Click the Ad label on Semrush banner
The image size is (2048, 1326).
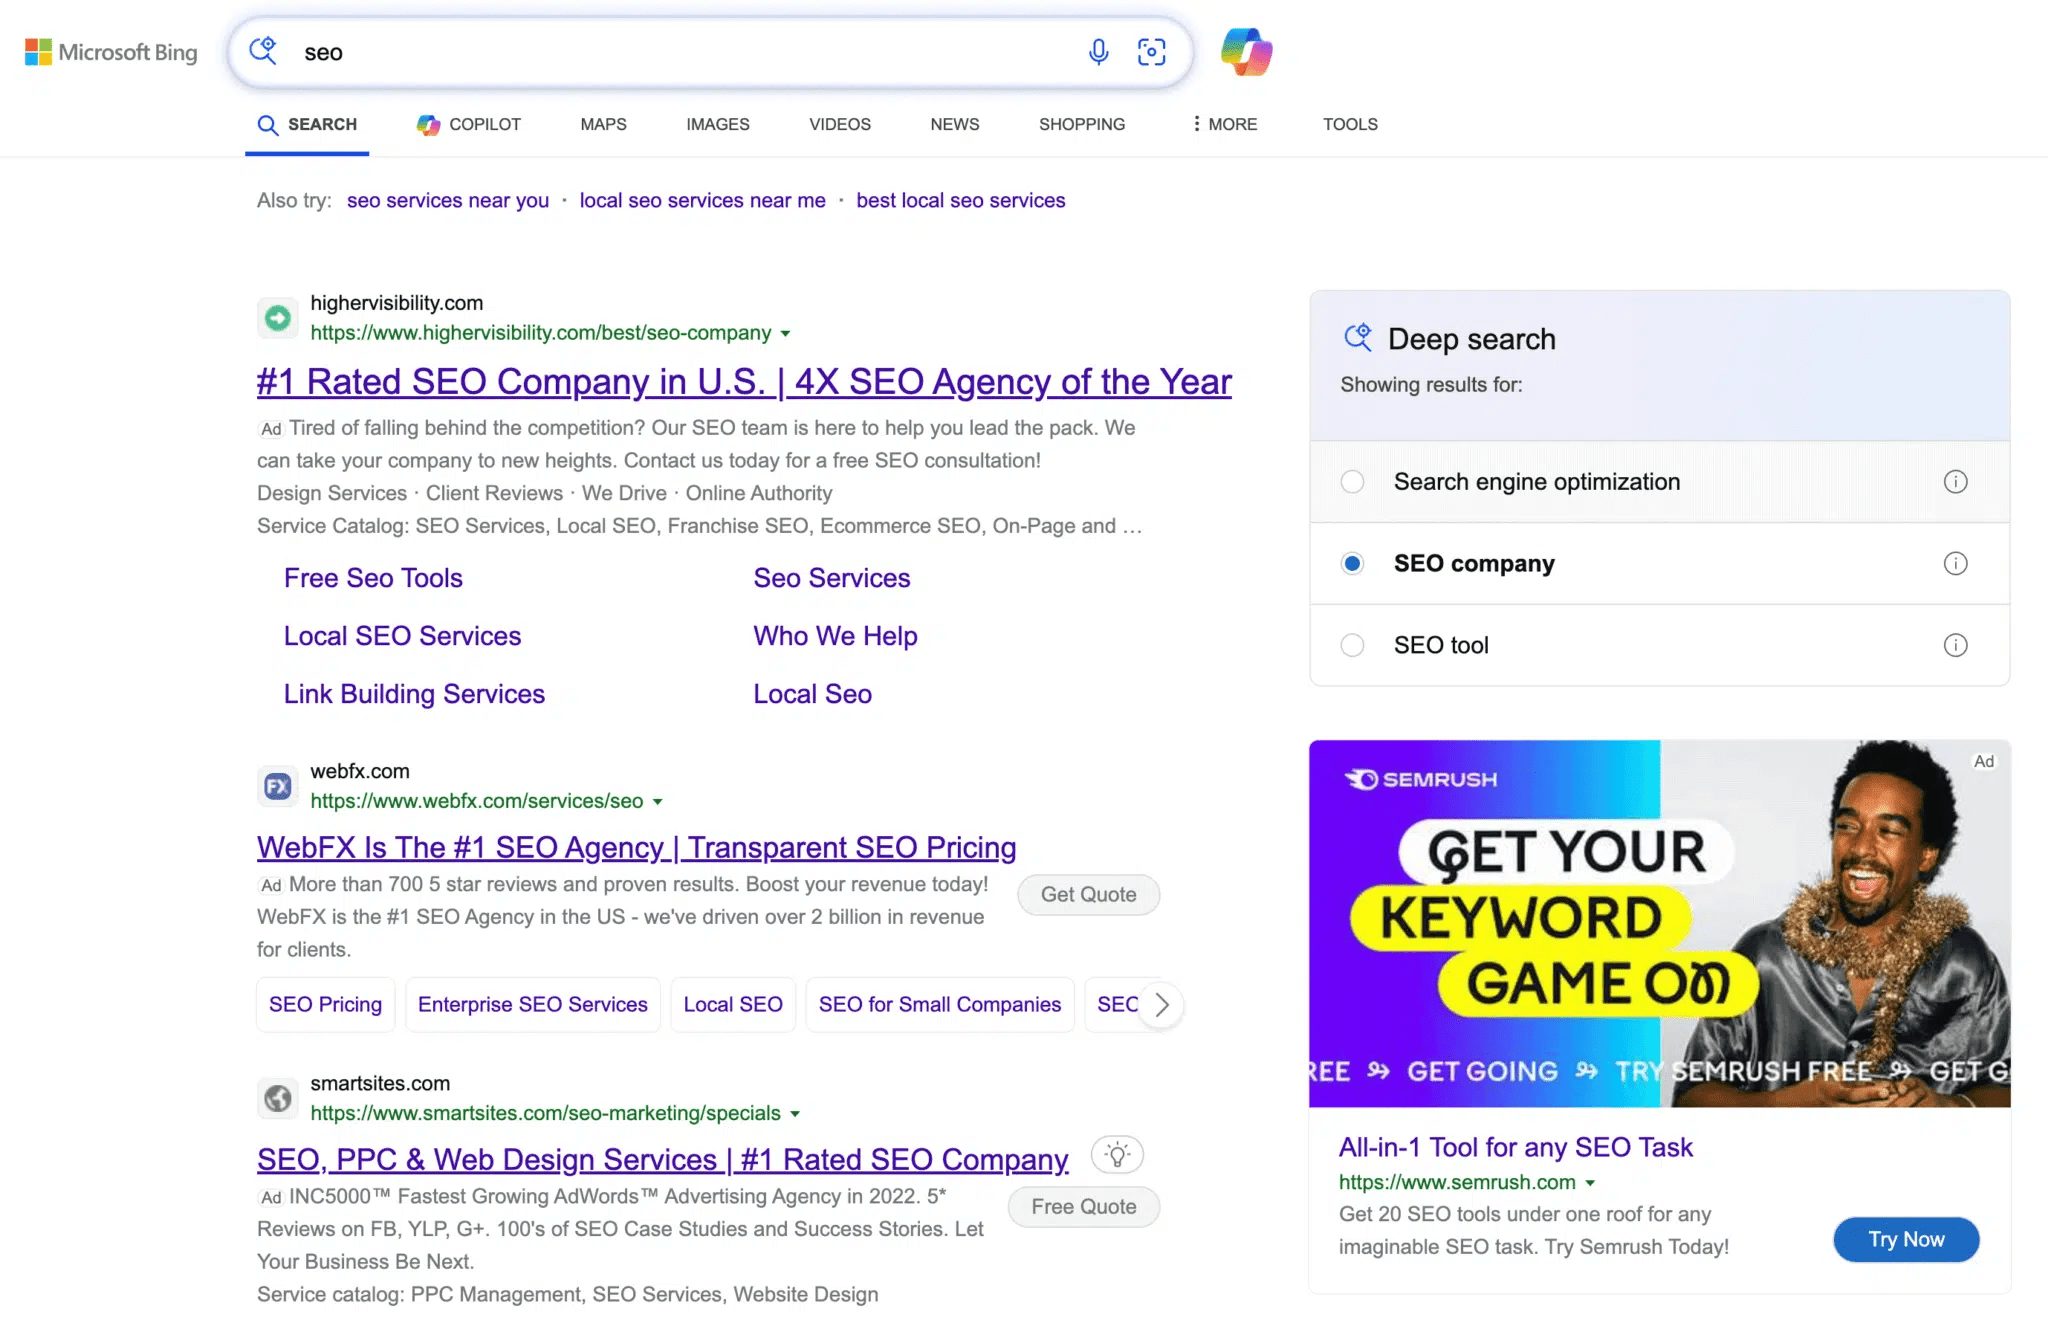(x=1984, y=761)
